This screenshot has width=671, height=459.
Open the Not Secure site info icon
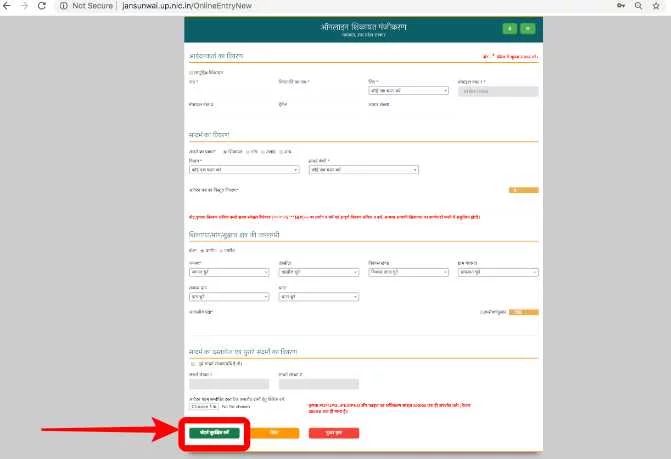point(63,6)
